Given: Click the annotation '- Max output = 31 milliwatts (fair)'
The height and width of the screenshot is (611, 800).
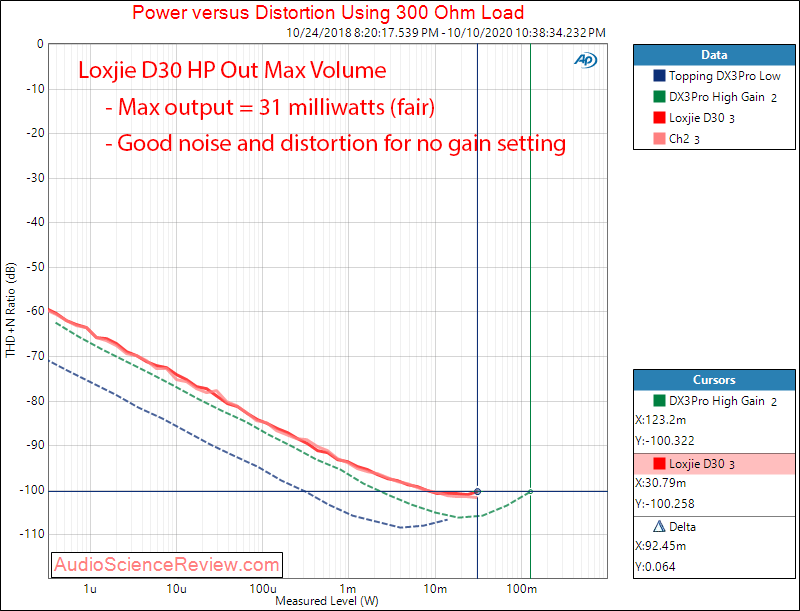Looking at the screenshot, I should pos(270,108).
